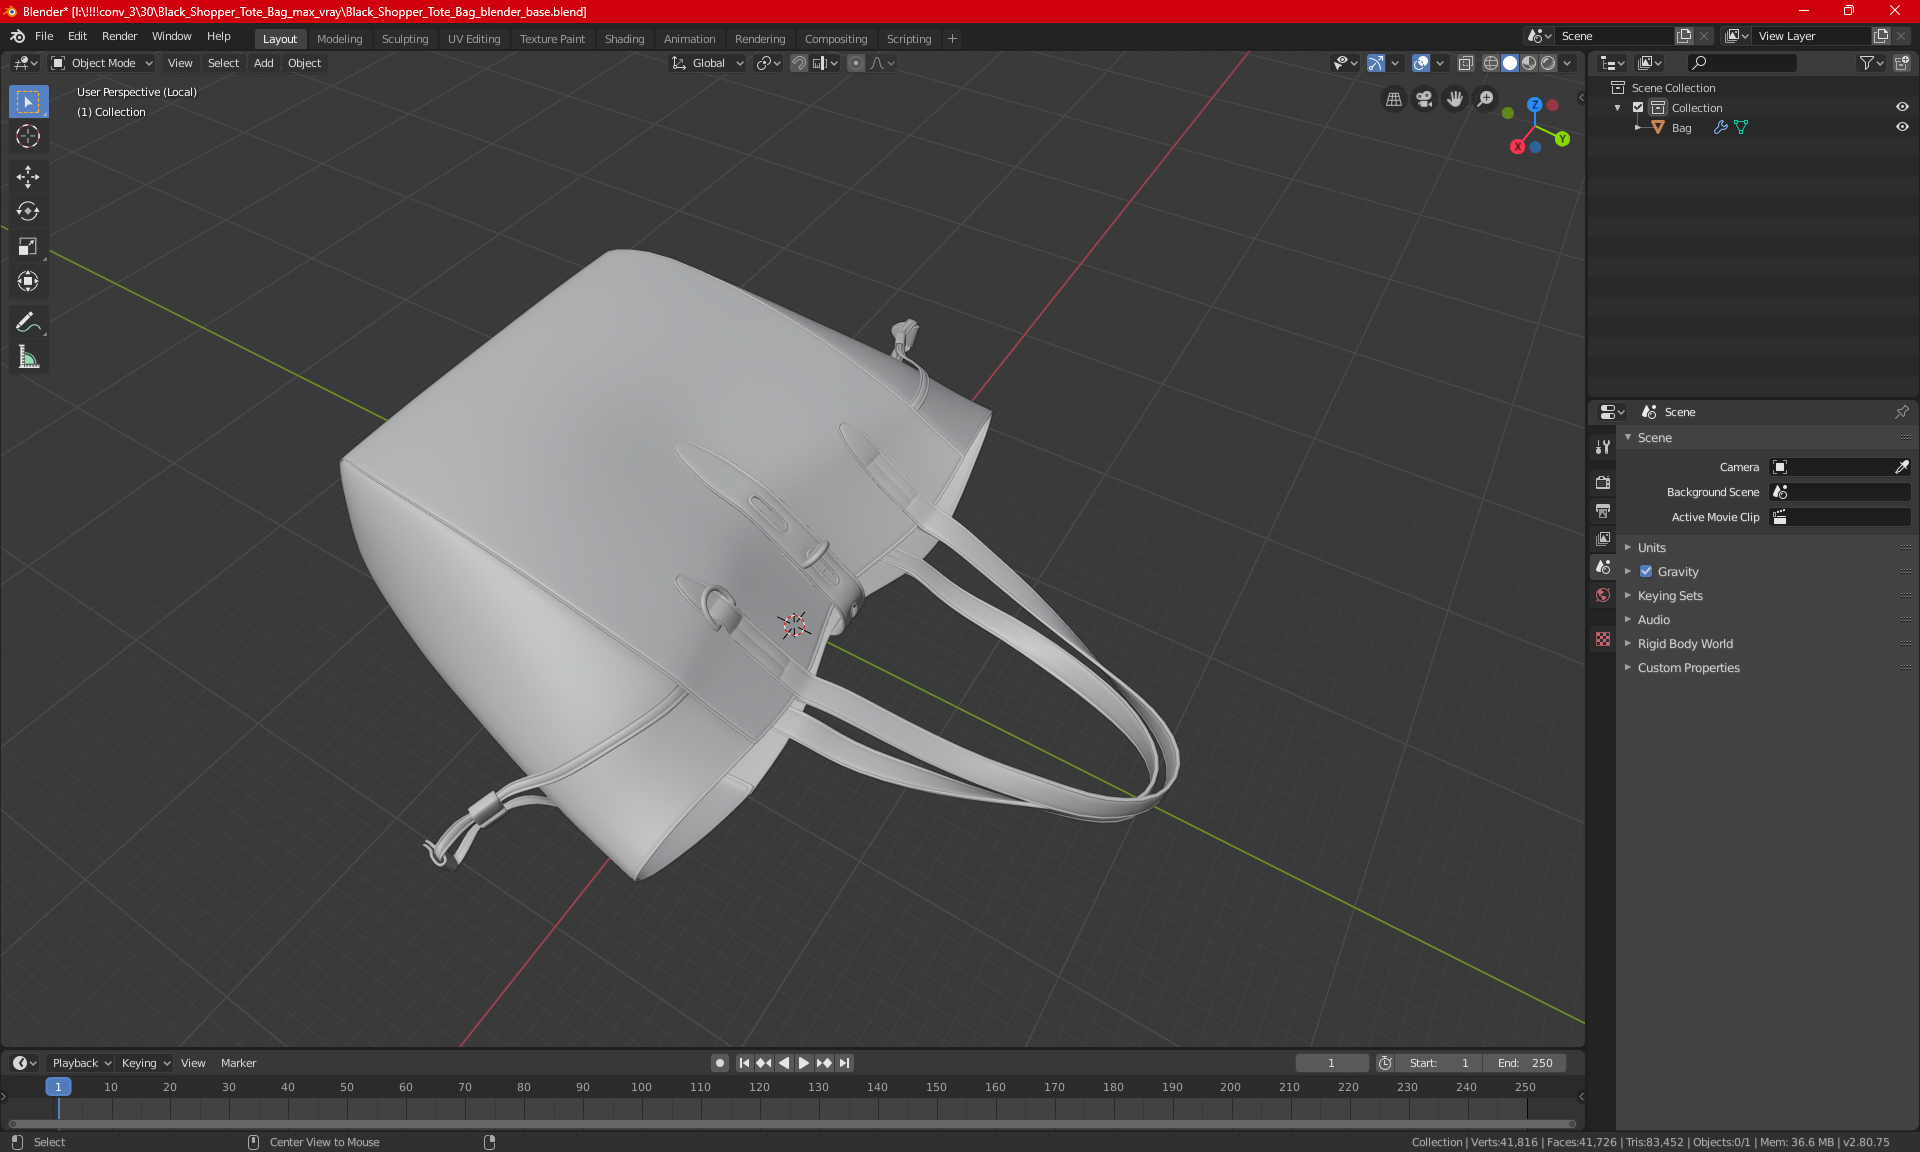Open the Render menu

click(119, 36)
